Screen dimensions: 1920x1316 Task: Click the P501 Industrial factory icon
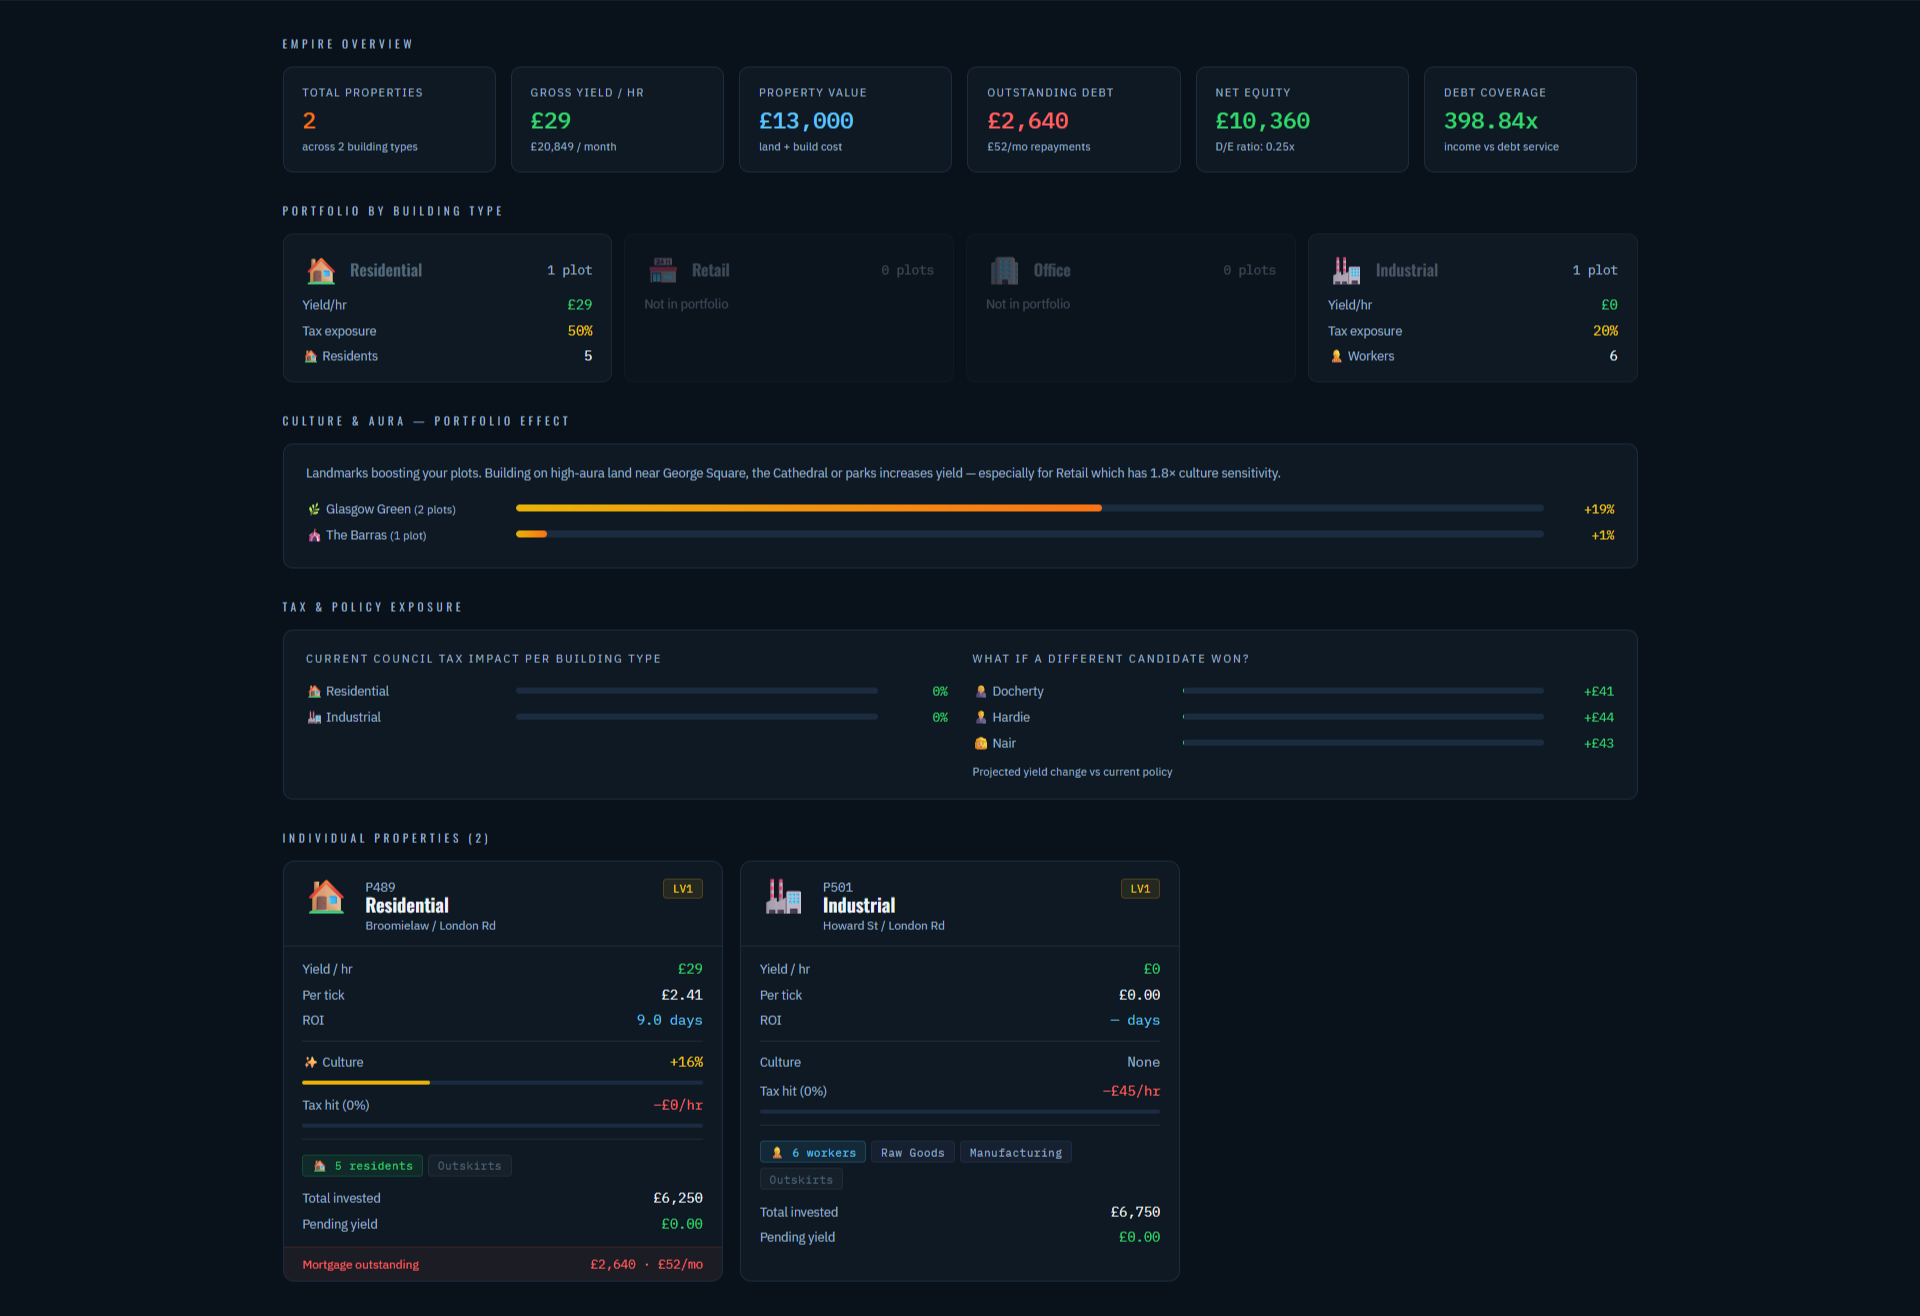pyautogui.click(x=783, y=896)
